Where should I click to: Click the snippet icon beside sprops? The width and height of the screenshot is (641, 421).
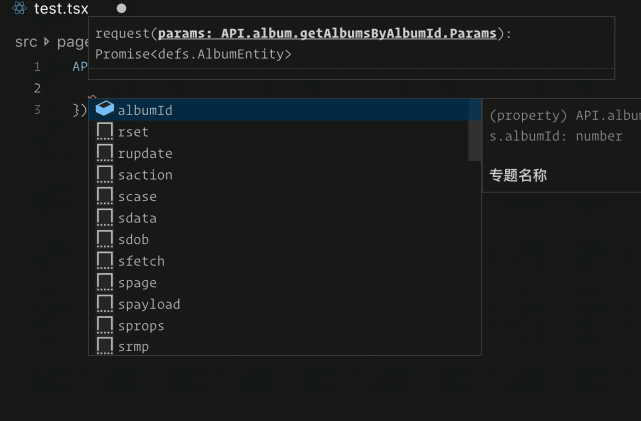(x=104, y=326)
